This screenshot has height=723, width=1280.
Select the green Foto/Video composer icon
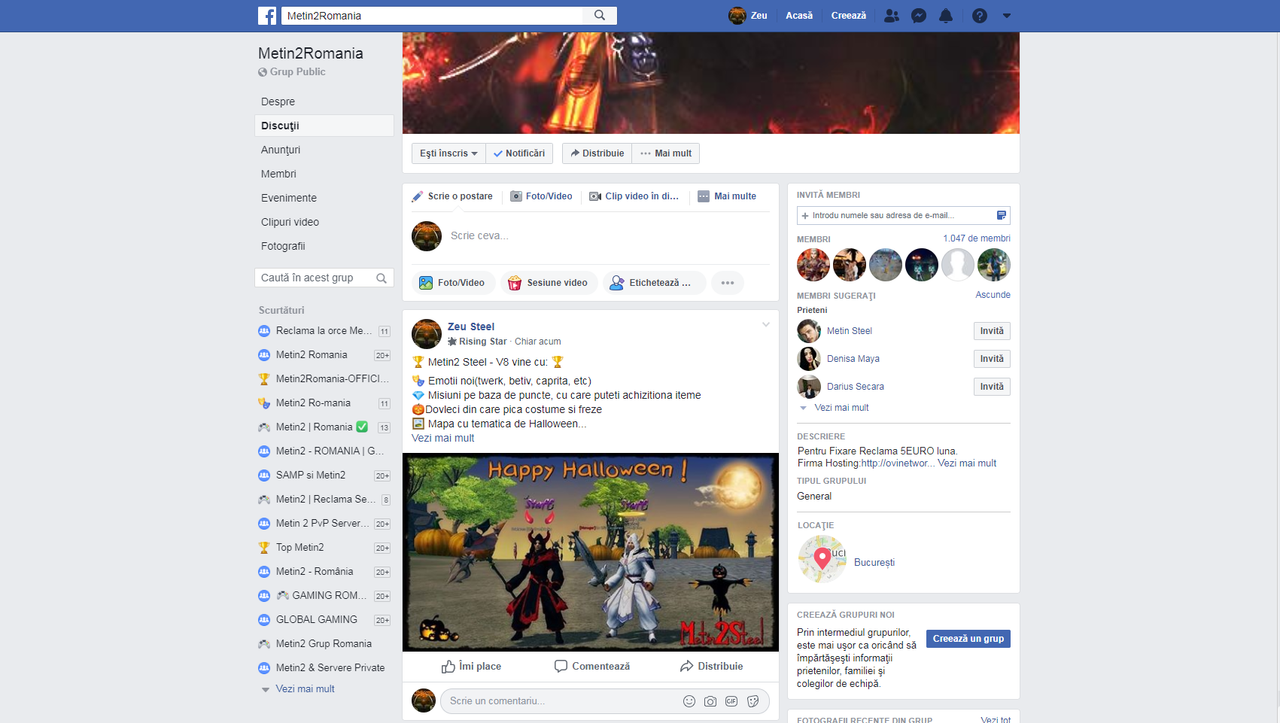click(453, 282)
